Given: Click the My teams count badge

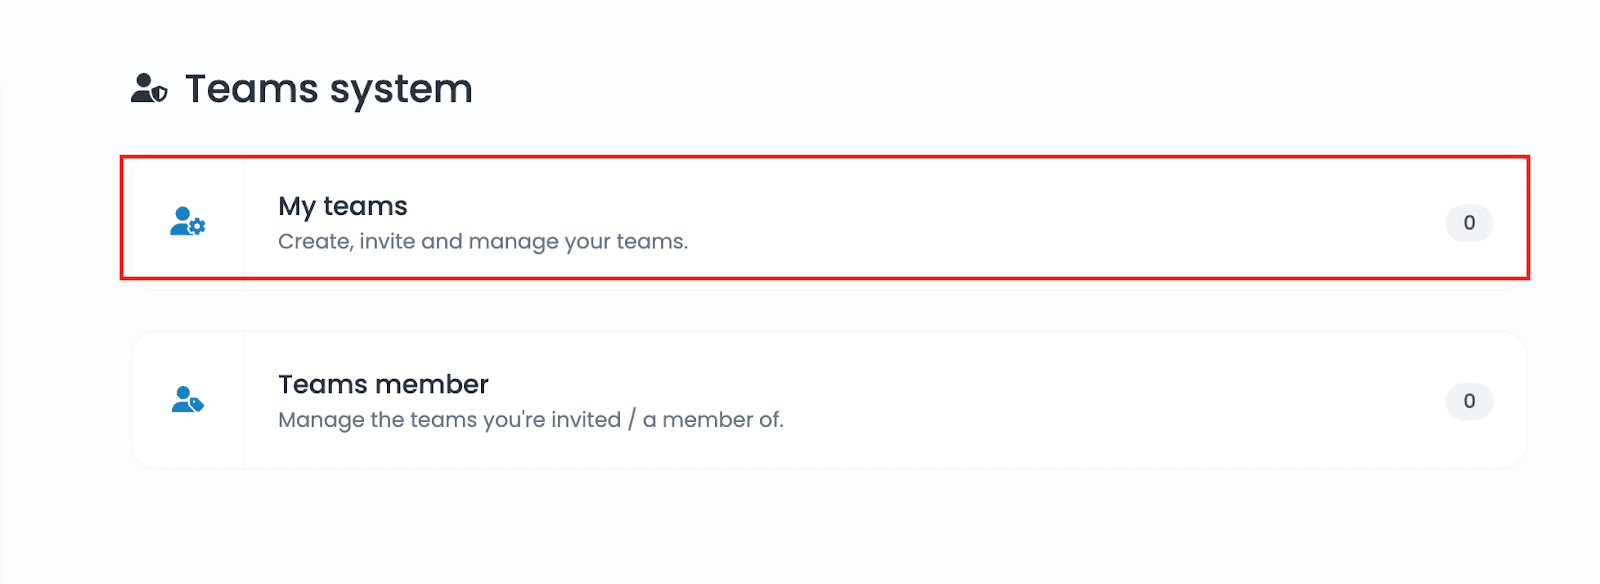Looking at the screenshot, I should coord(1468,223).
